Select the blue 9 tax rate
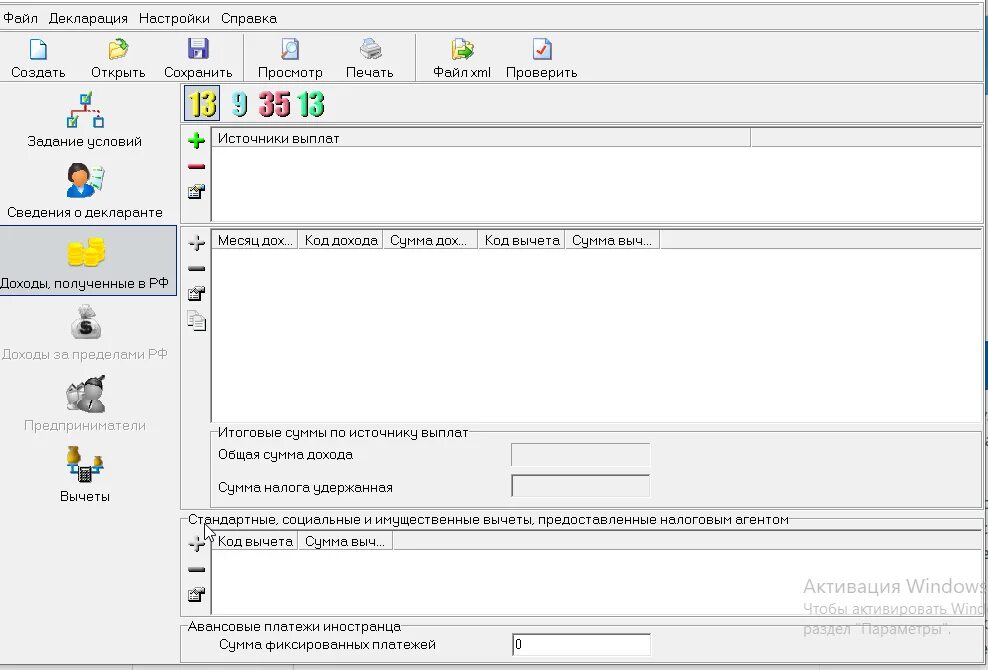This screenshot has height=670, width=988. point(239,103)
